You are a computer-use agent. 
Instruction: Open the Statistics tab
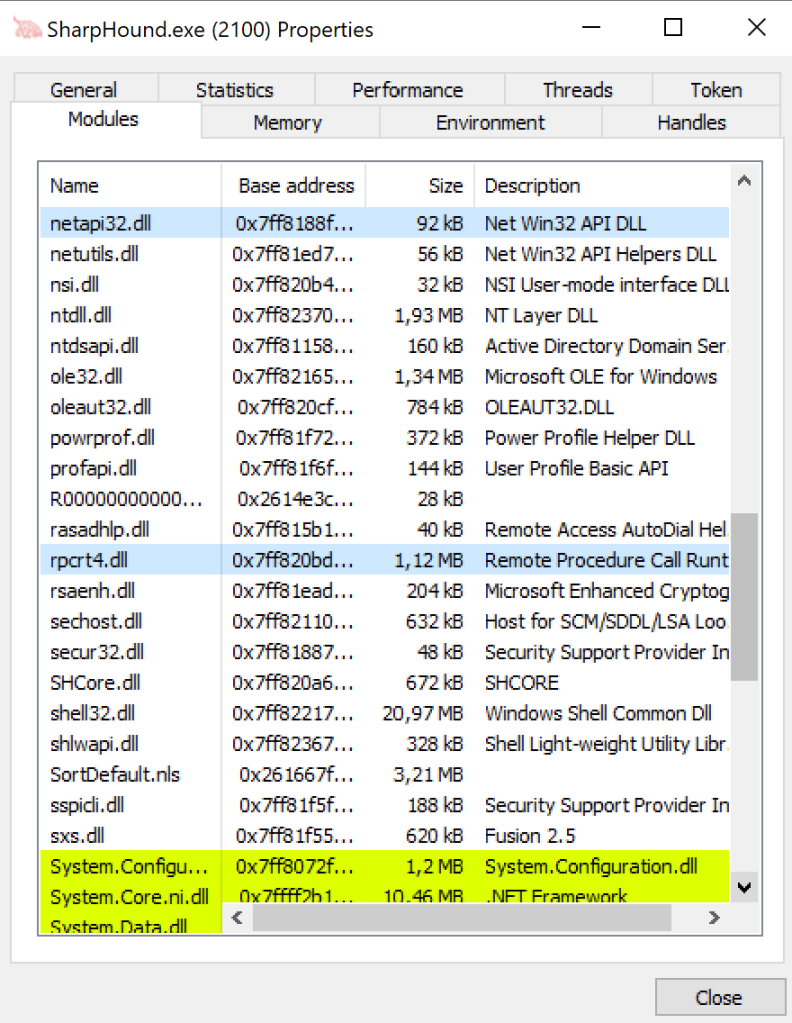click(x=234, y=90)
